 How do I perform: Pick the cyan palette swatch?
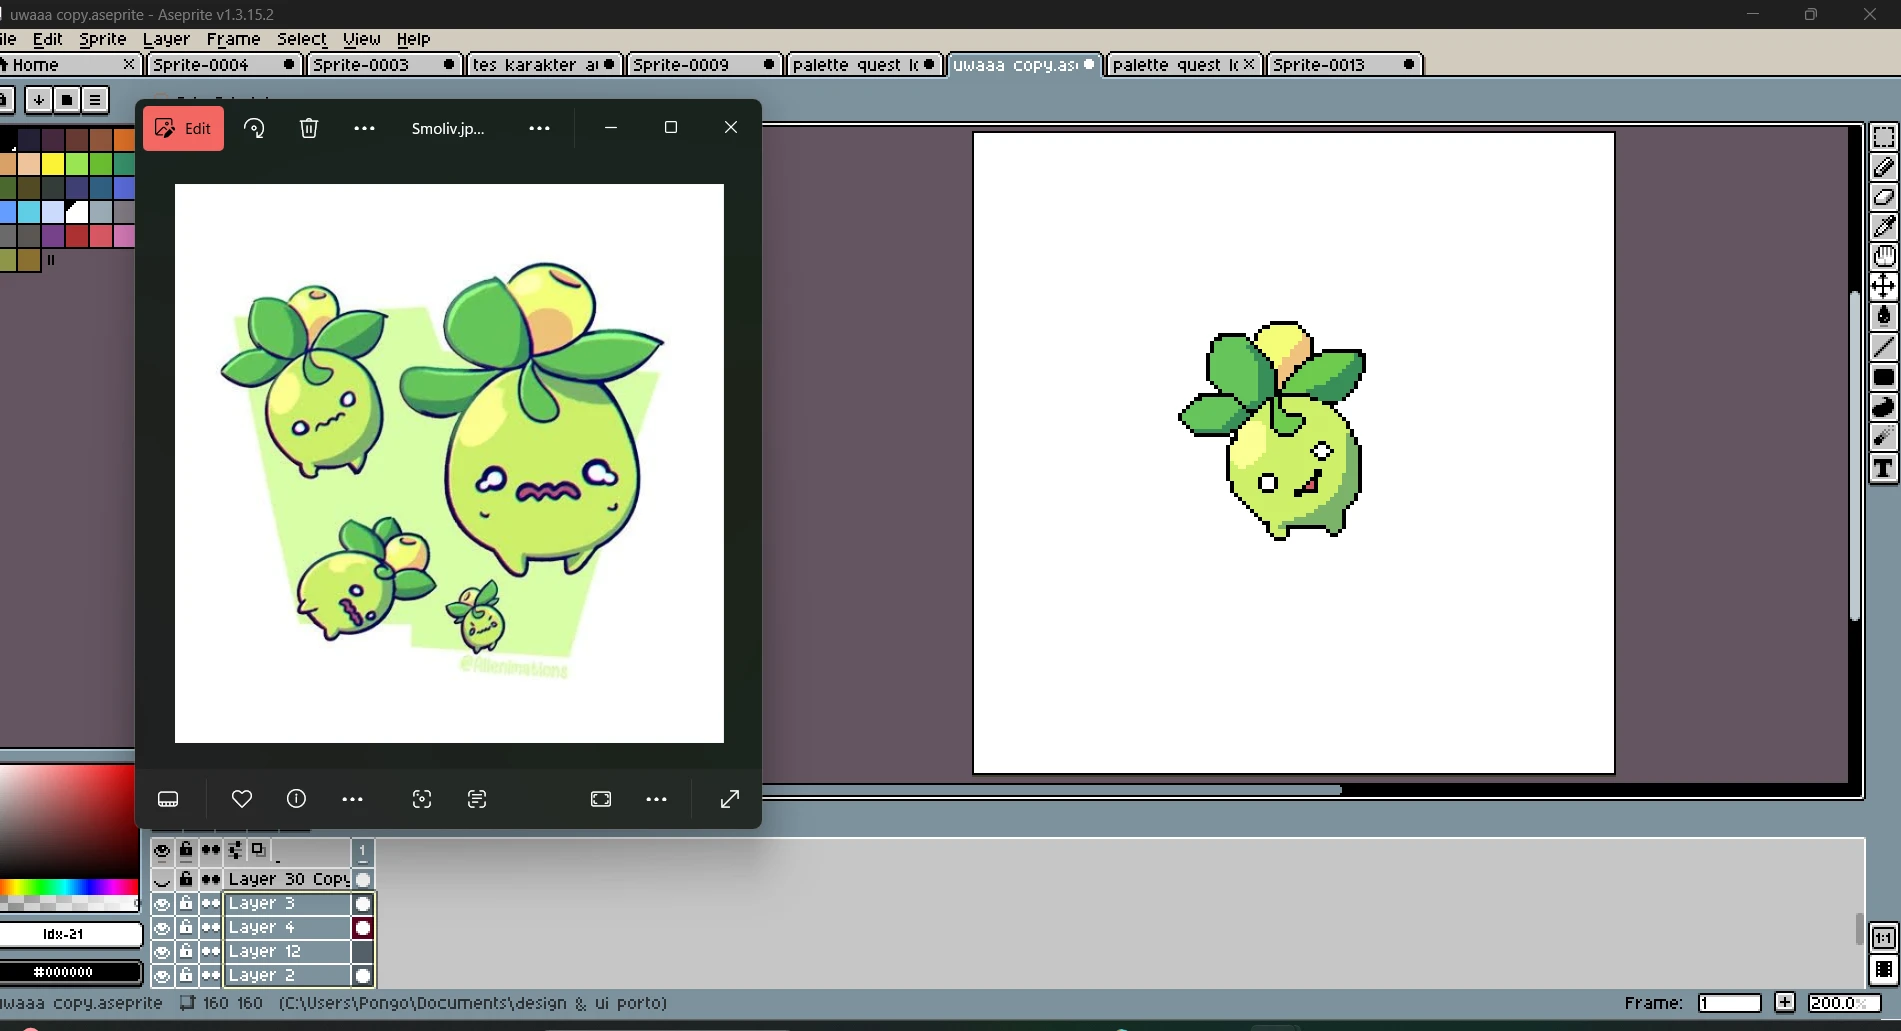point(29,211)
